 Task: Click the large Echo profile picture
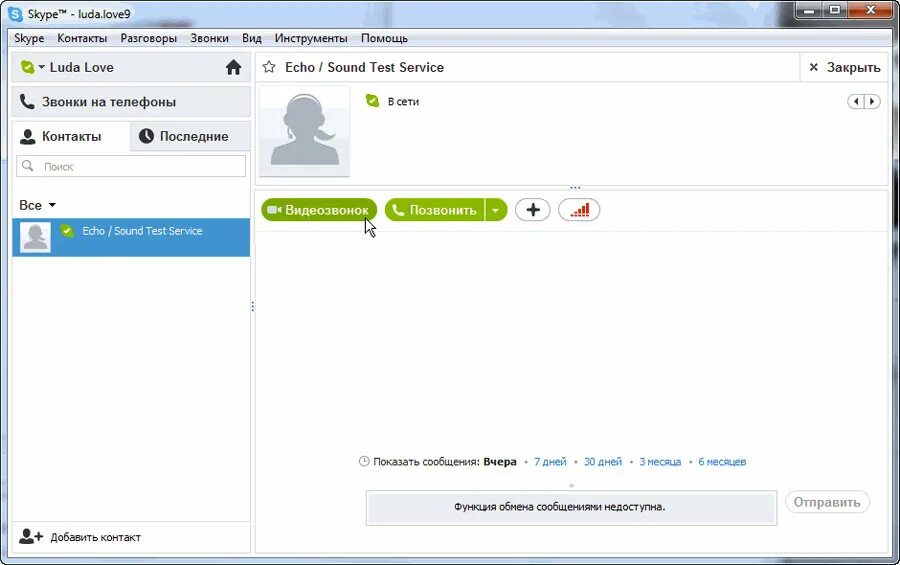pos(304,131)
